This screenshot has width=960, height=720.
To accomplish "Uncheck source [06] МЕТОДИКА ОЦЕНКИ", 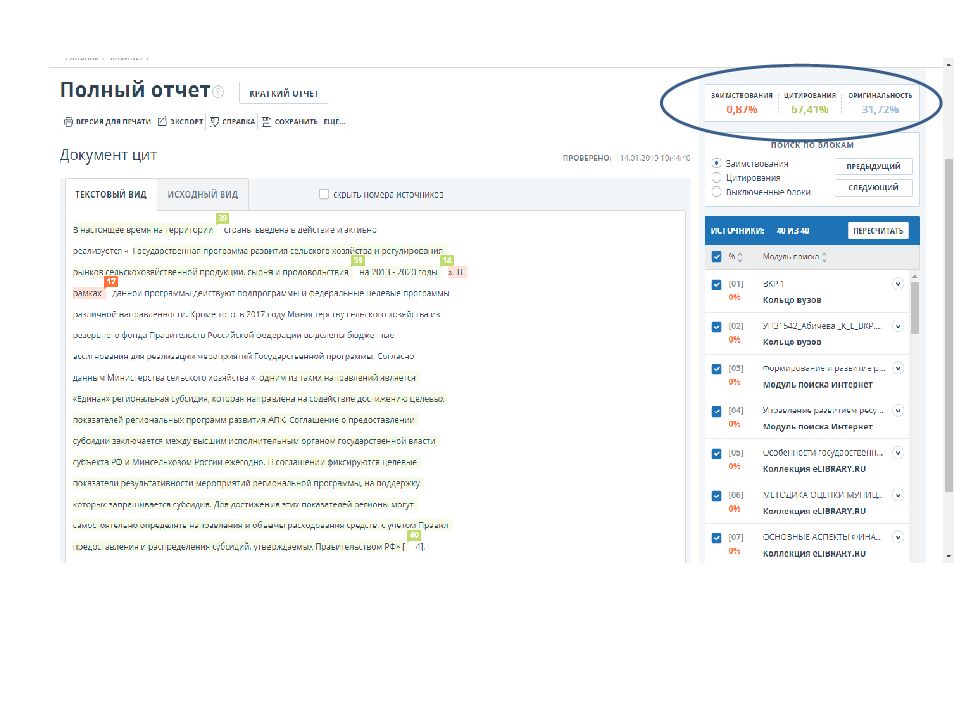I will point(716,496).
